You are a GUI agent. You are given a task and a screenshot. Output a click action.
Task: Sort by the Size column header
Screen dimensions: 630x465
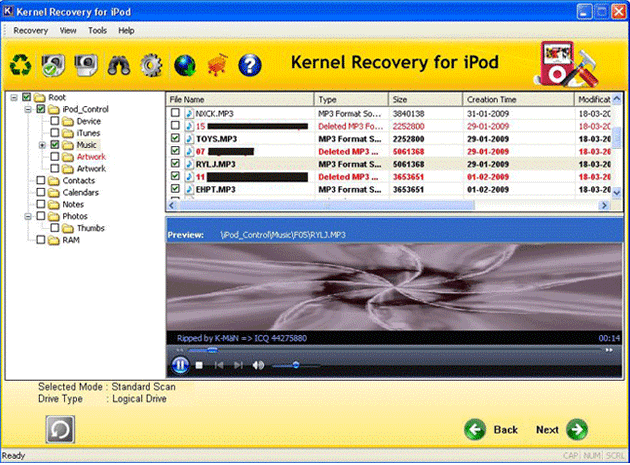point(425,99)
